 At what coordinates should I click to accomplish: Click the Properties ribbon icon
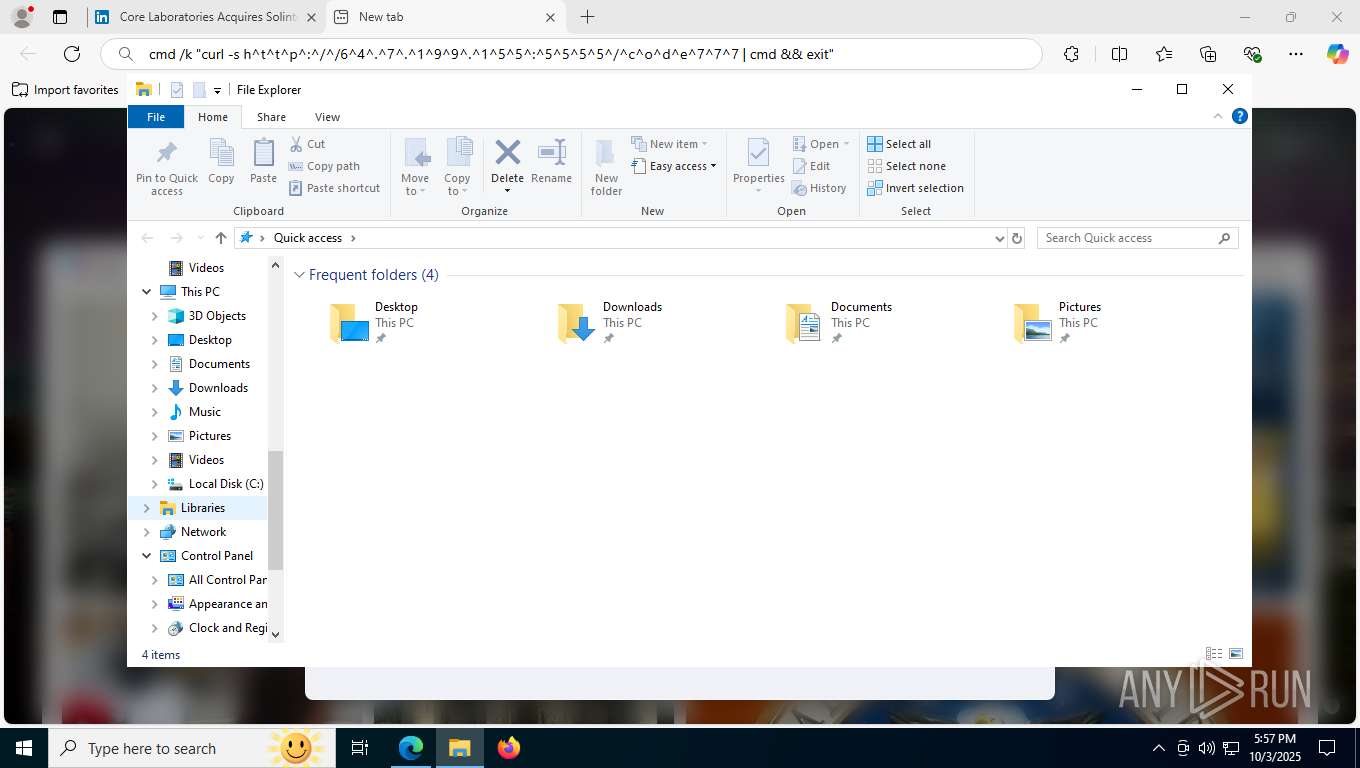(758, 153)
